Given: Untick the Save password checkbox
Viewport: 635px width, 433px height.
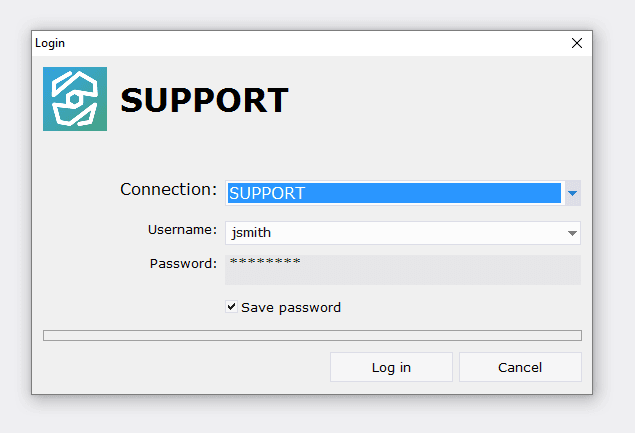Looking at the screenshot, I should coord(232,307).
